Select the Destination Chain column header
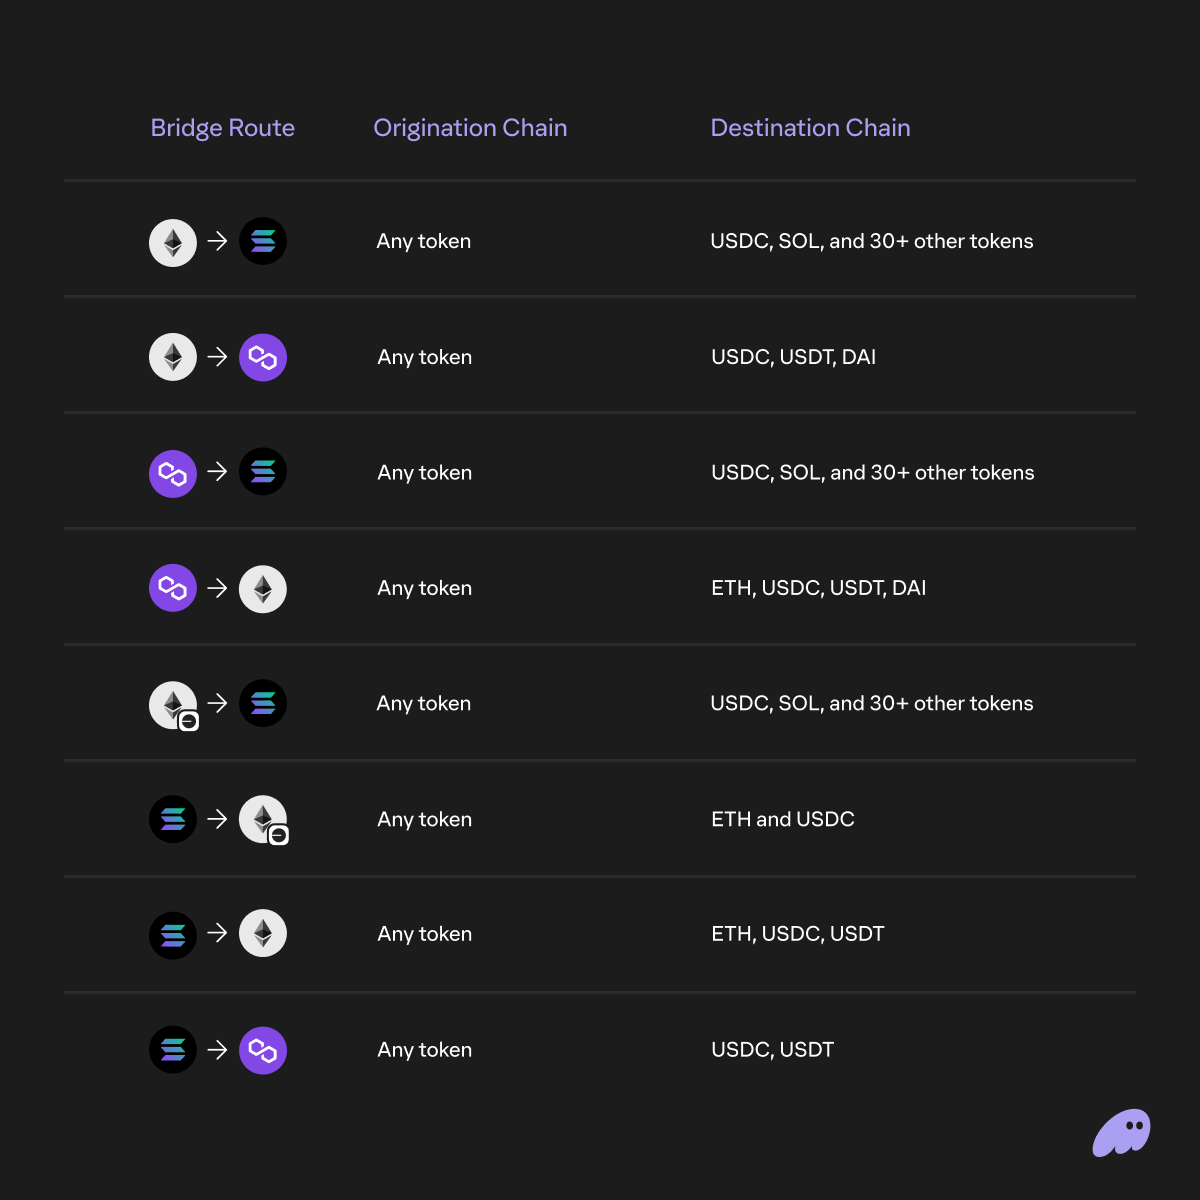The height and width of the screenshot is (1200, 1200). point(810,128)
